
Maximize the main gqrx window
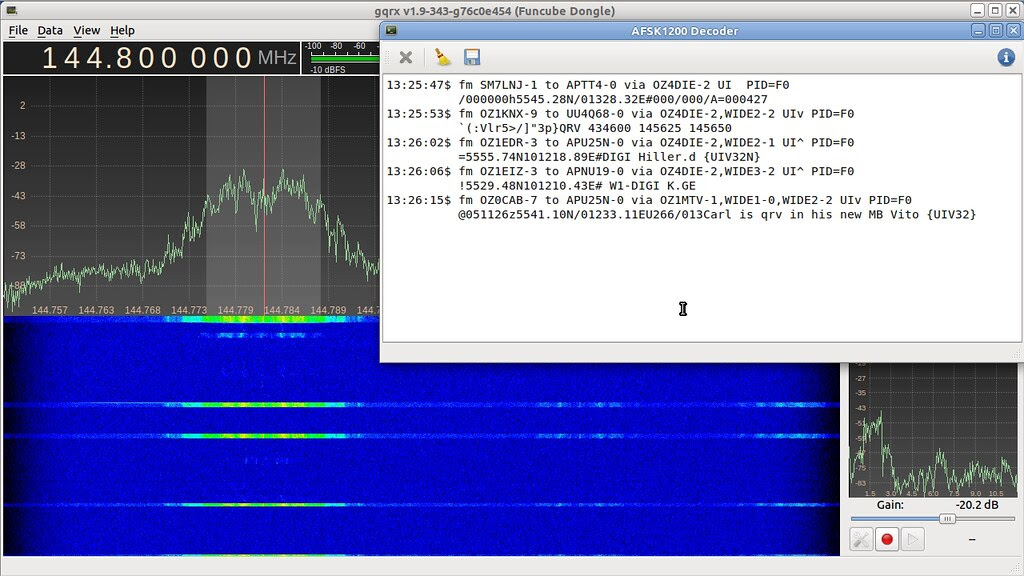[995, 10]
